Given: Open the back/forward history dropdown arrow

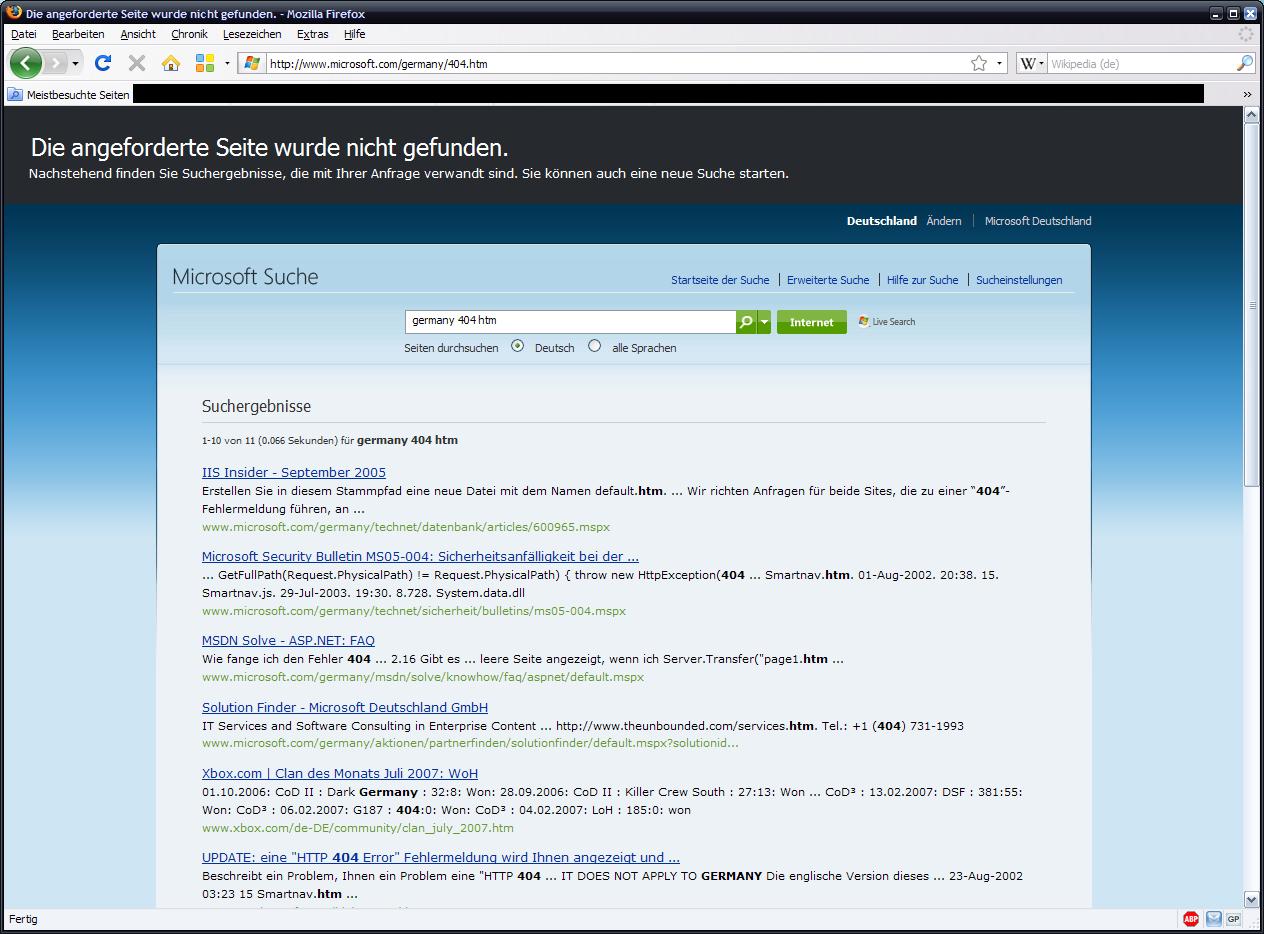Looking at the screenshot, I should 75,63.
